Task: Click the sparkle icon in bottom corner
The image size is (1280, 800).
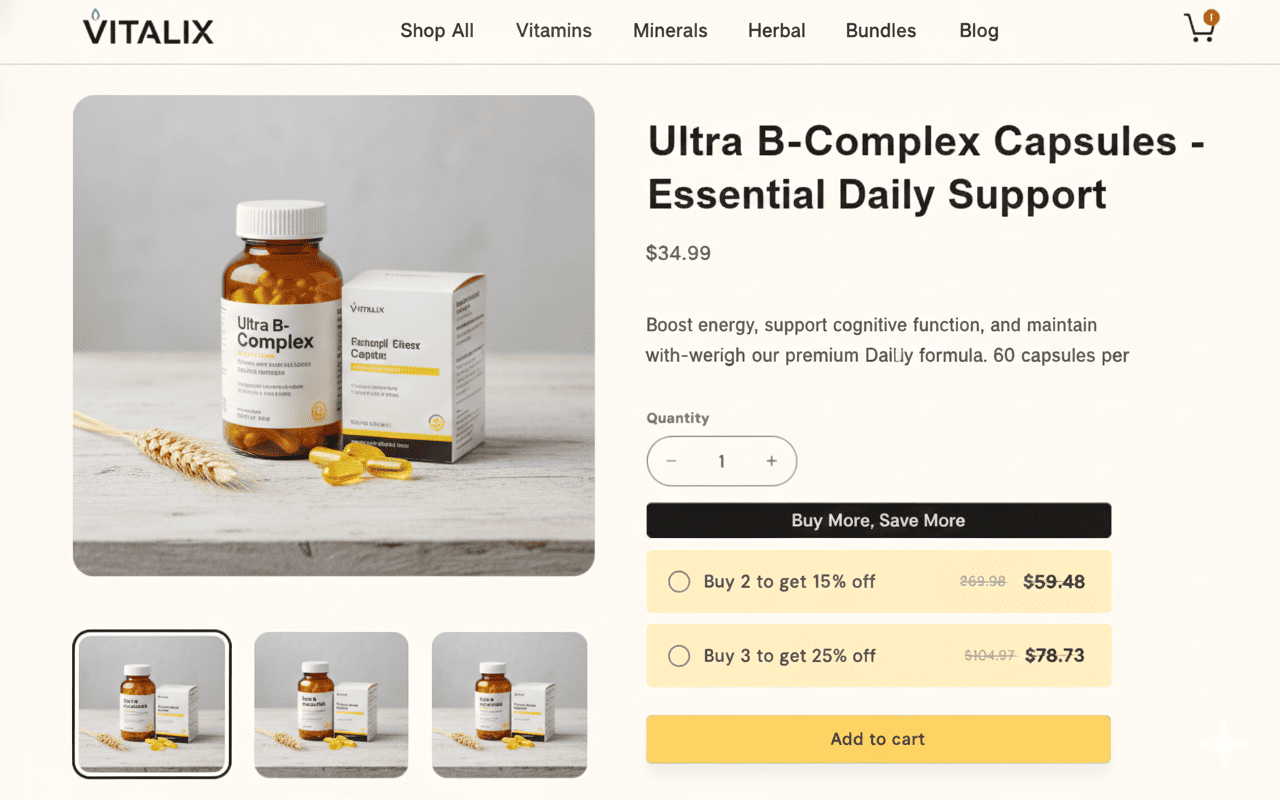Action: point(1222,744)
